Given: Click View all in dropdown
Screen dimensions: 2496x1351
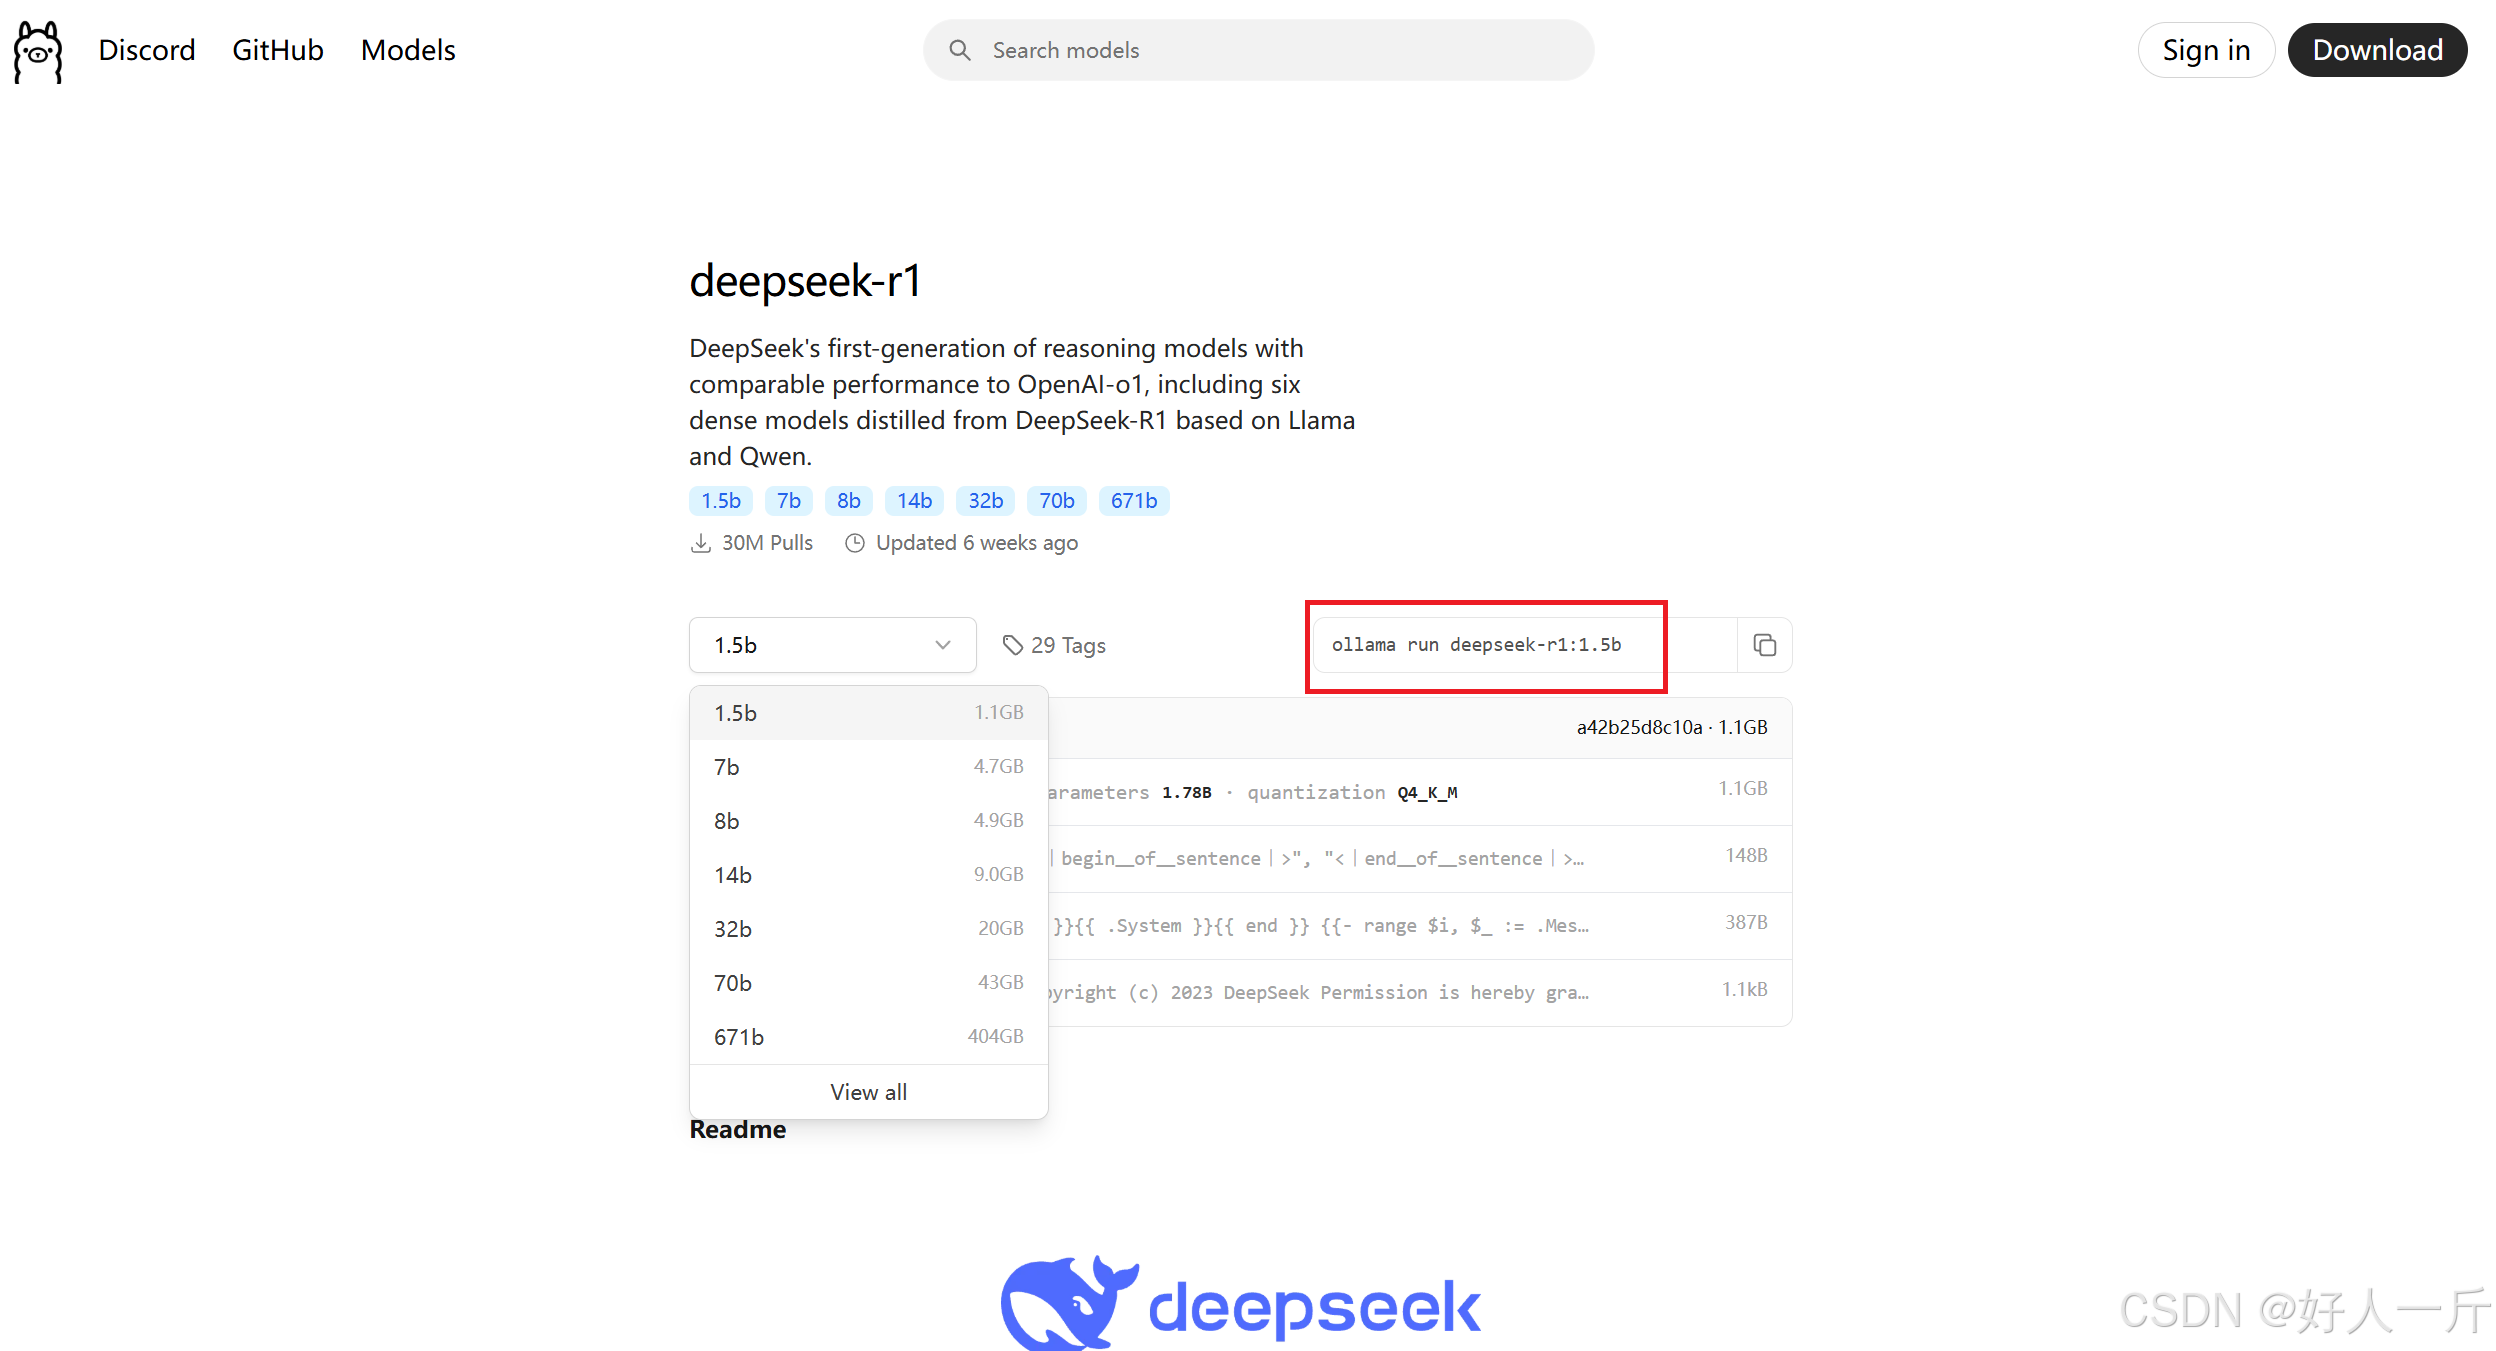Looking at the screenshot, I should coord(868,1092).
